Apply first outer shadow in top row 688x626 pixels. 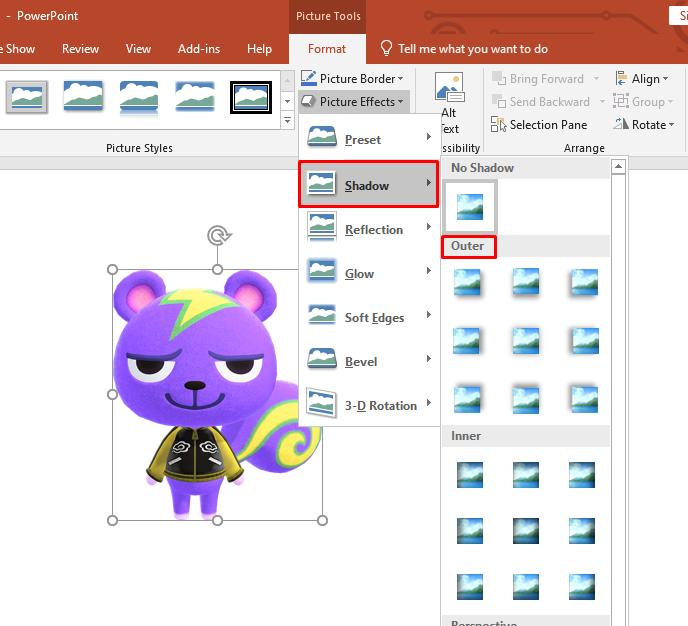[x=467, y=283]
